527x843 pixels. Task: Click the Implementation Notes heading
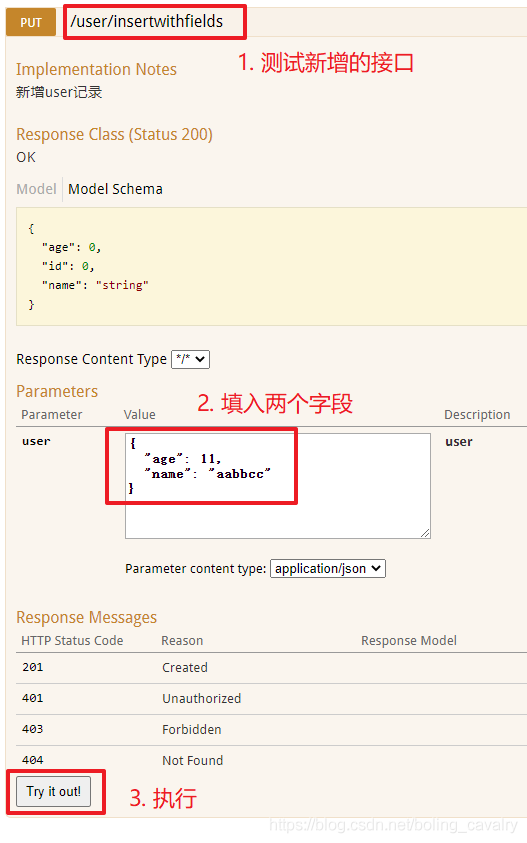[96, 69]
